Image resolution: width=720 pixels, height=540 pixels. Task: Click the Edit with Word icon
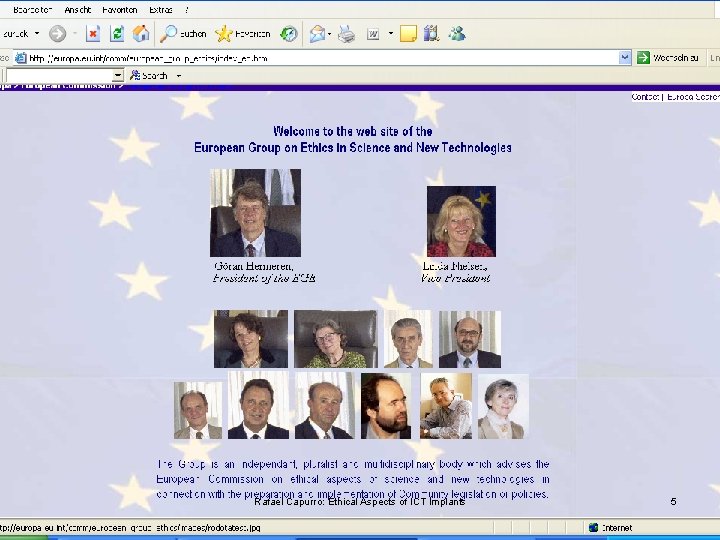[373, 34]
